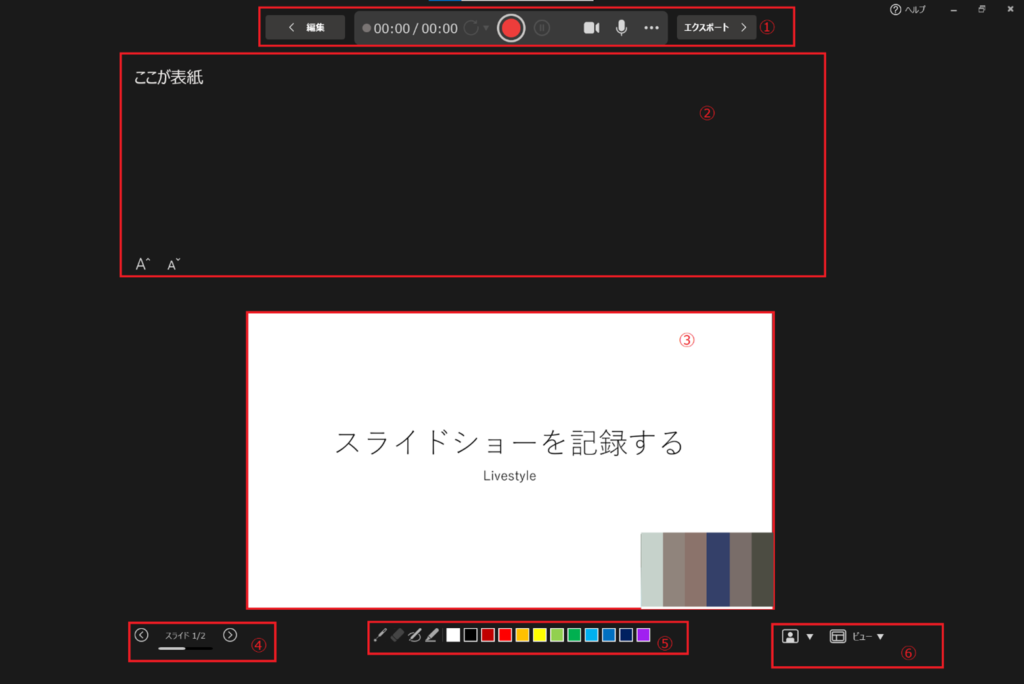Image resolution: width=1024 pixels, height=684 pixels.
Task: Select the eraser tool
Action: pyautogui.click(x=396, y=635)
